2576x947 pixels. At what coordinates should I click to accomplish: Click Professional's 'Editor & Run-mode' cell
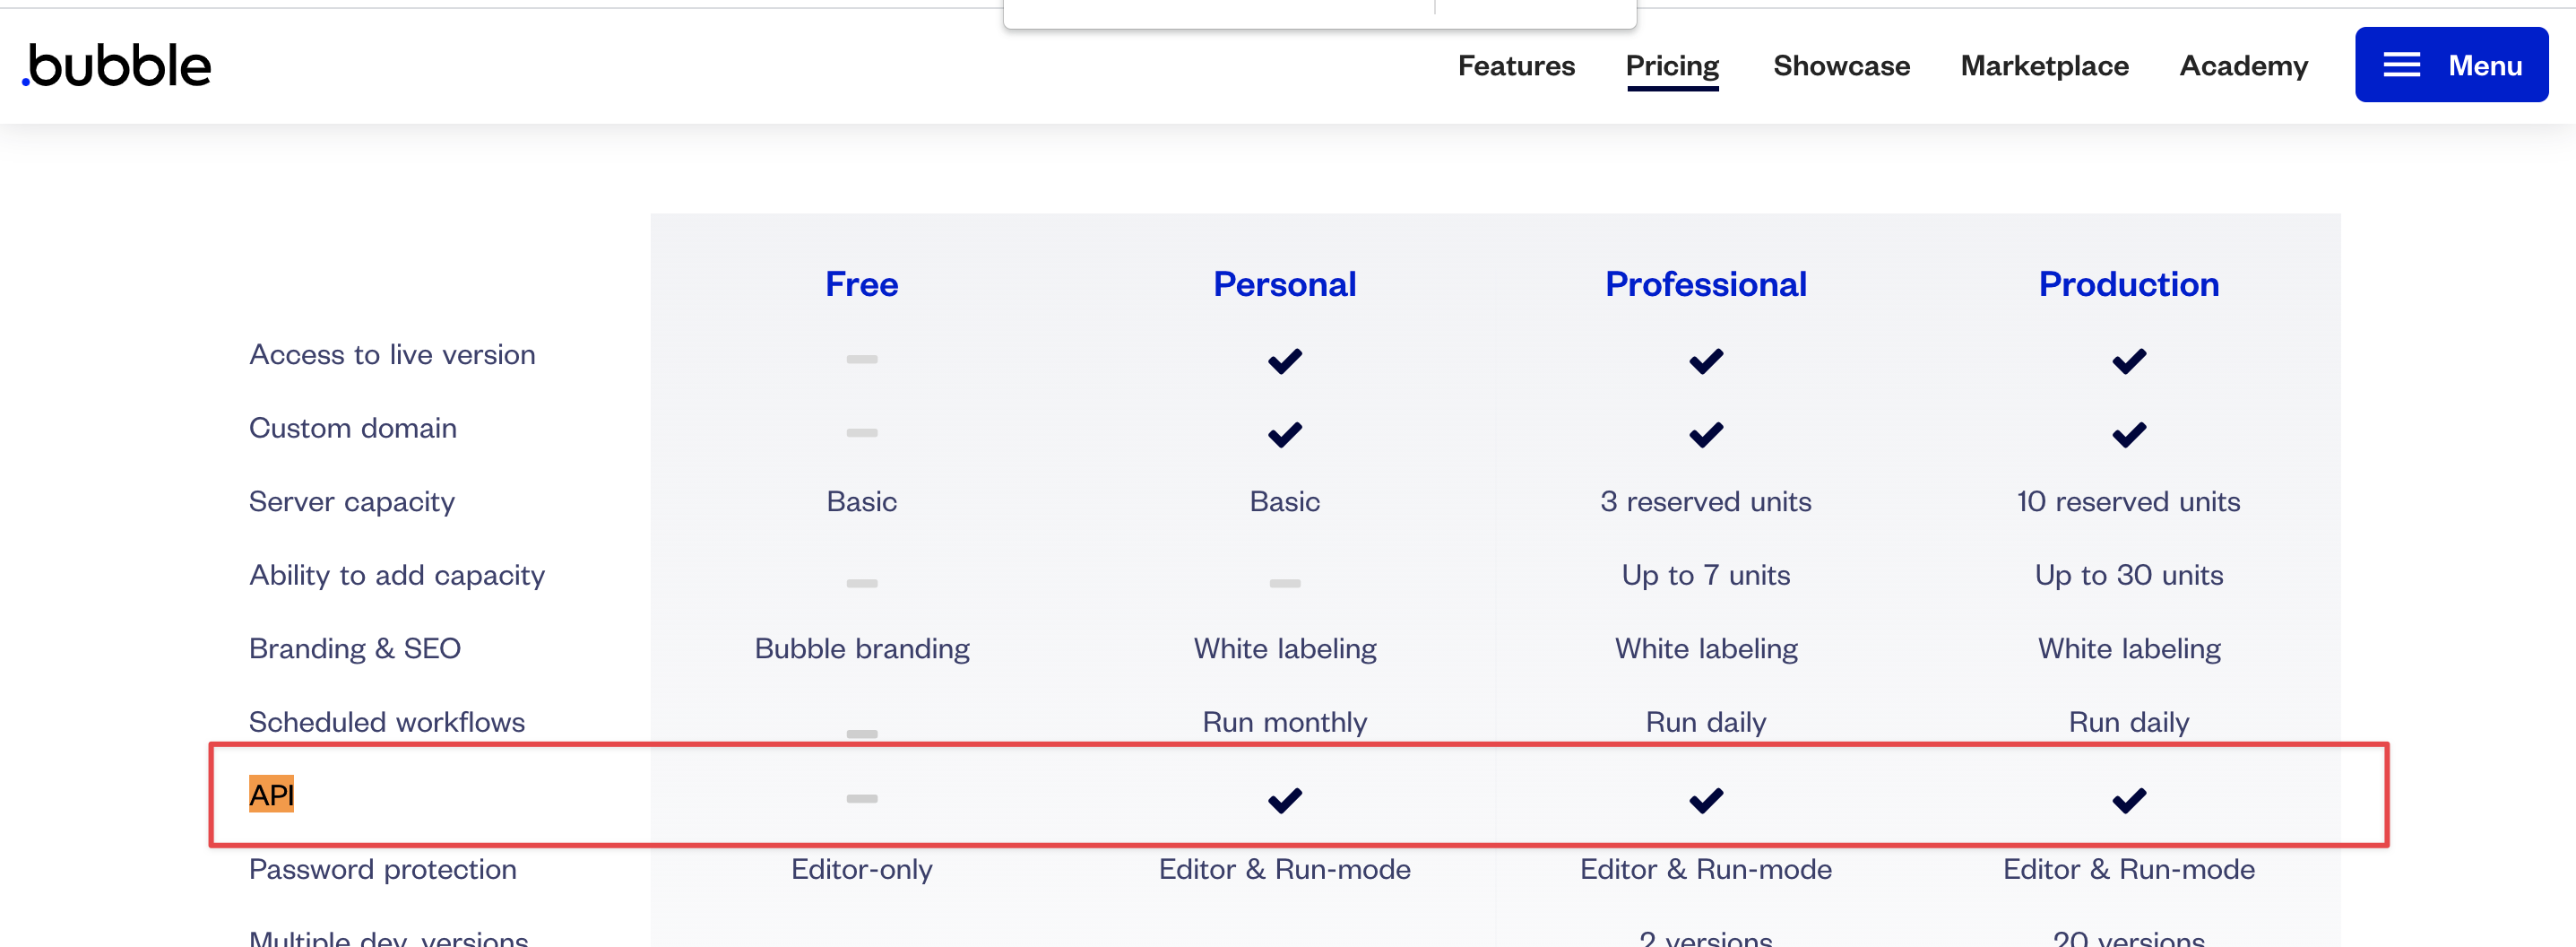pos(1705,869)
